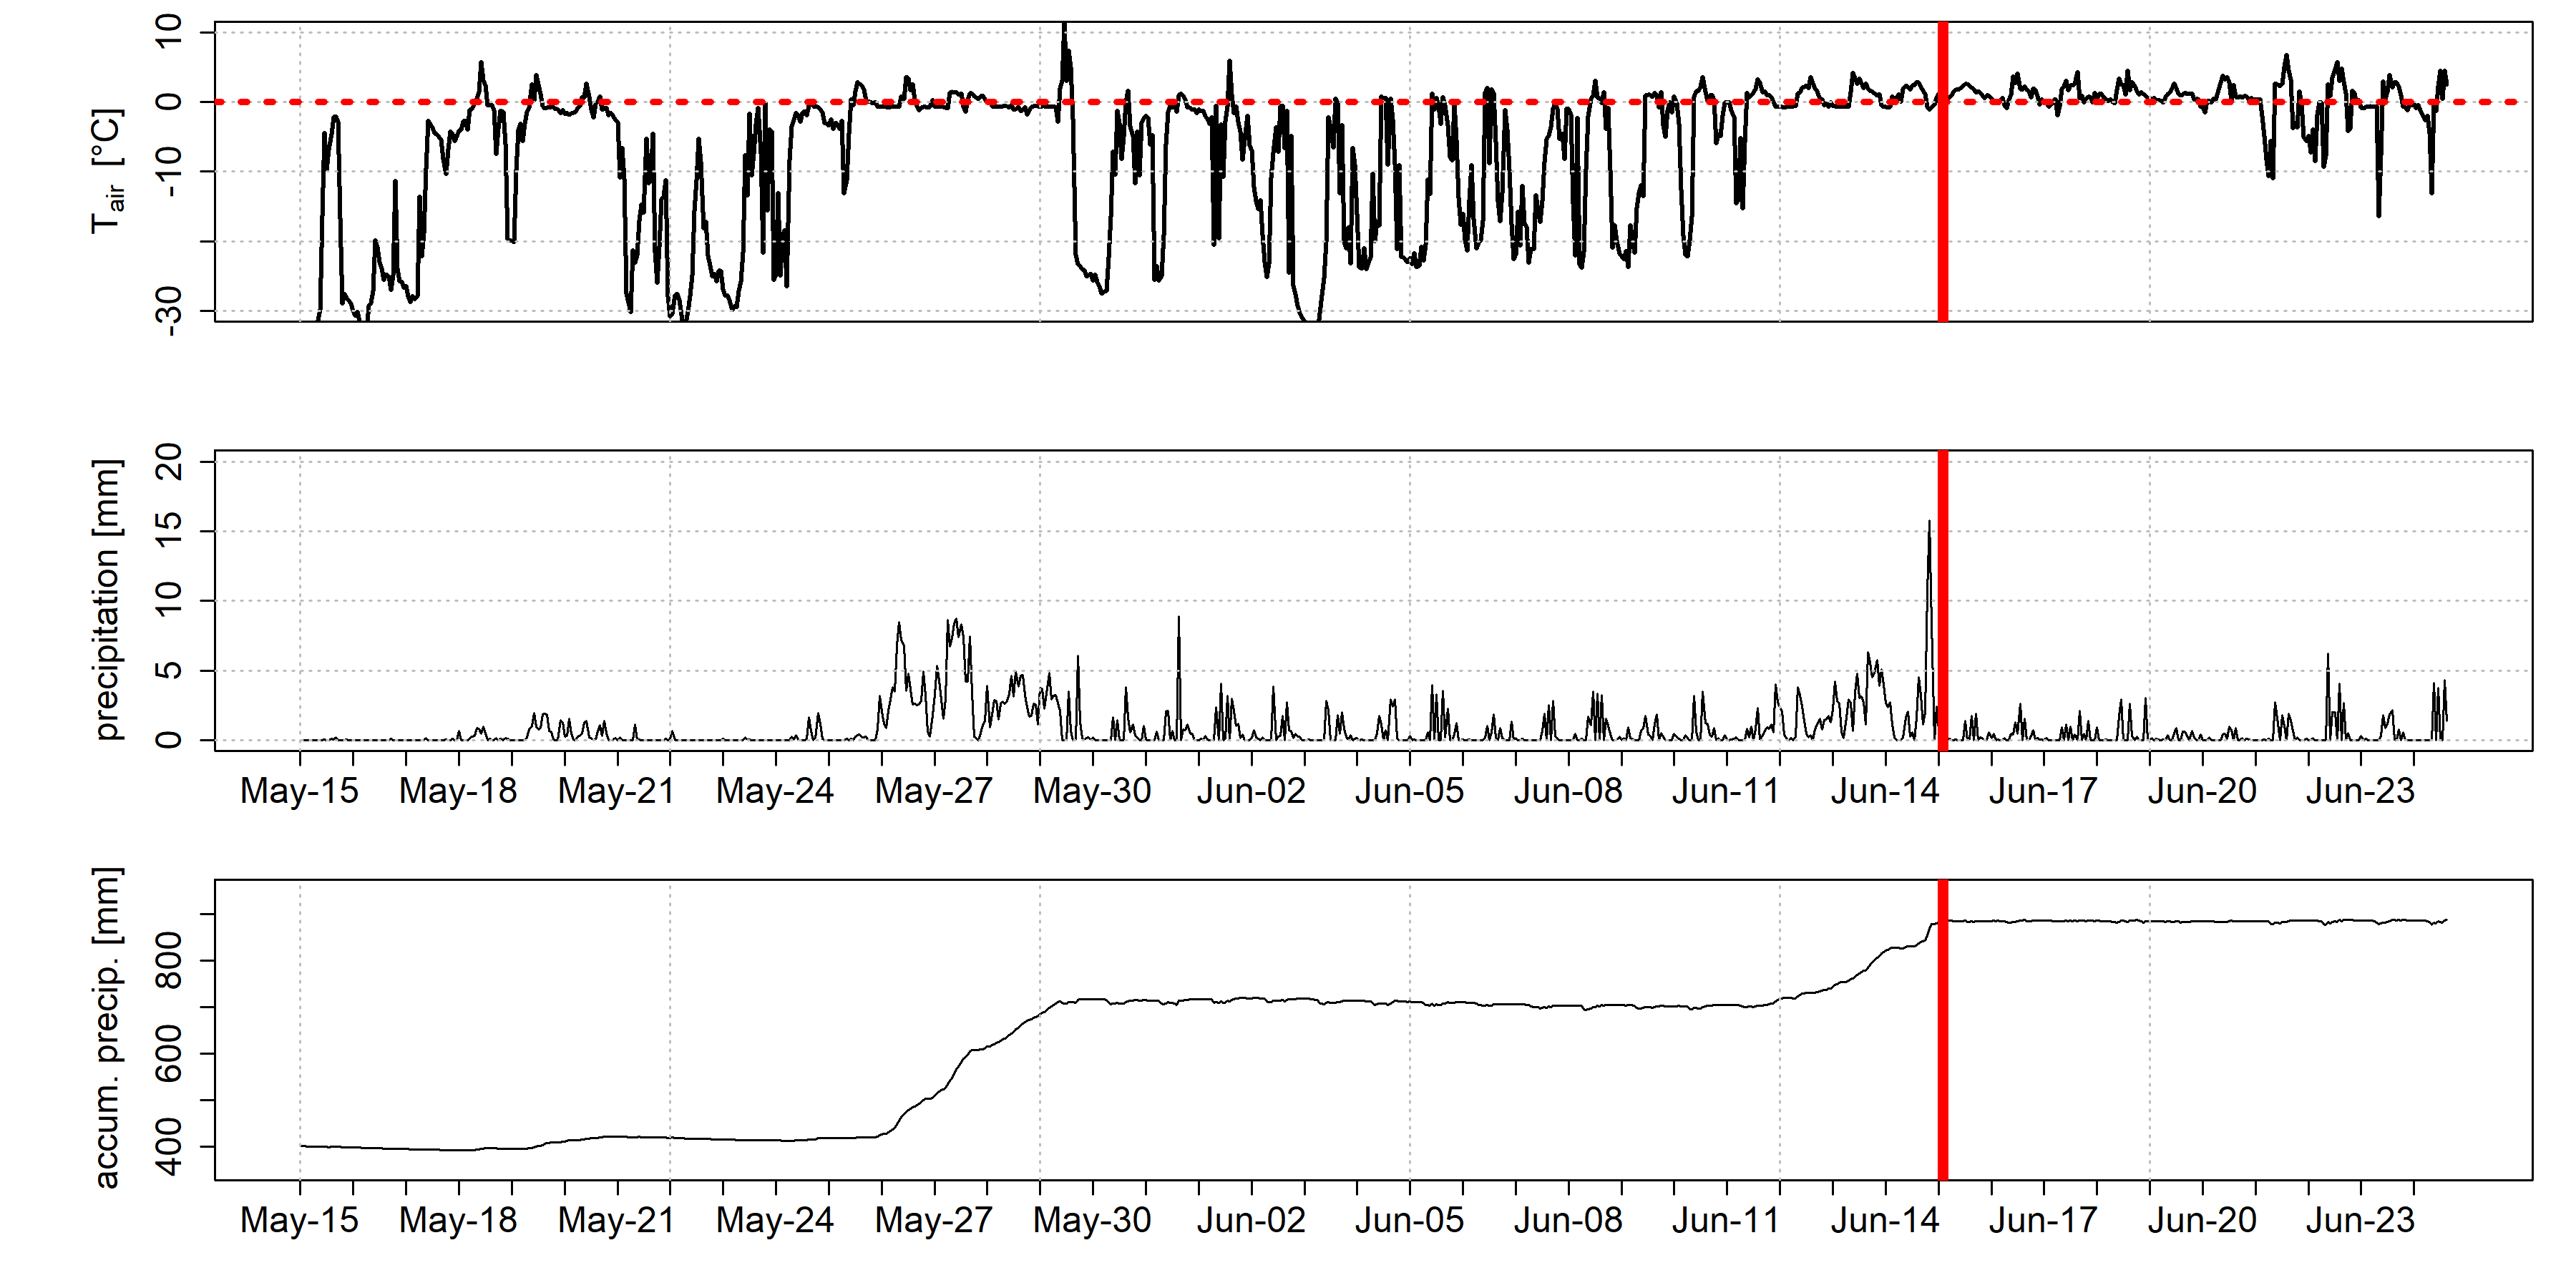
Task: Click the '-10' tick on the temperature axis
Action: pyautogui.click(x=168, y=171)
